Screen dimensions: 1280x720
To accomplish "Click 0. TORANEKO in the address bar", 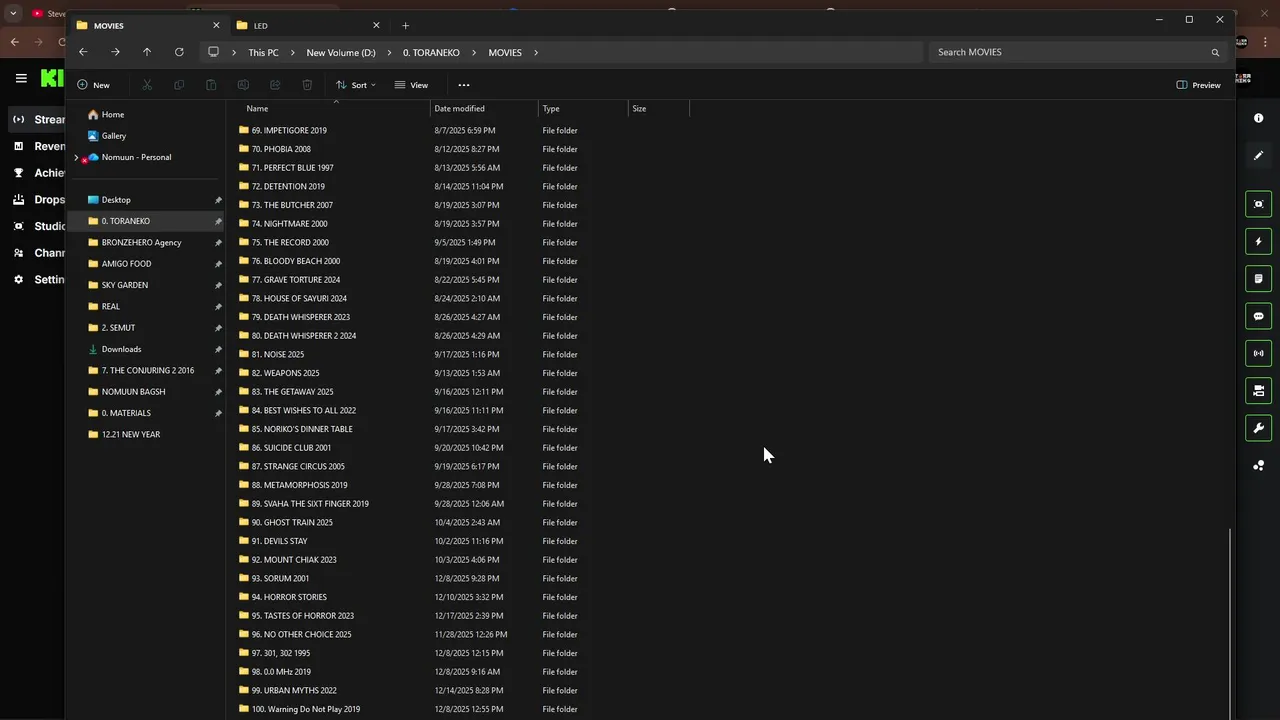I will 431,52.
